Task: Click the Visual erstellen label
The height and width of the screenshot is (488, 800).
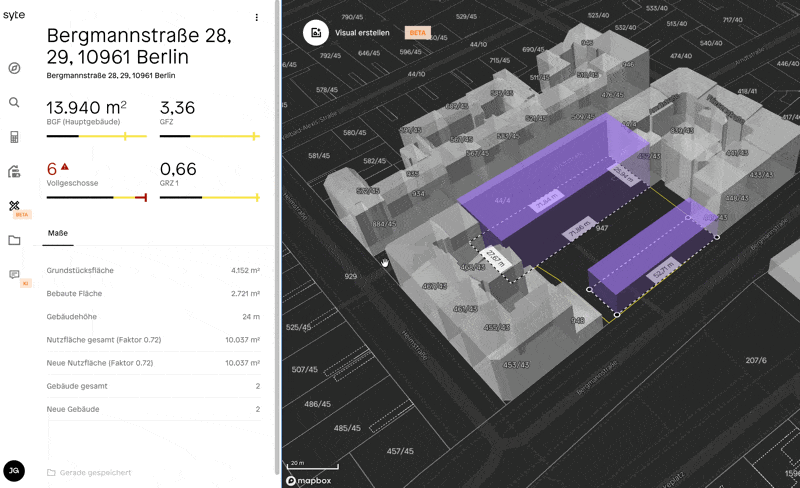Action: coord(363,32)
